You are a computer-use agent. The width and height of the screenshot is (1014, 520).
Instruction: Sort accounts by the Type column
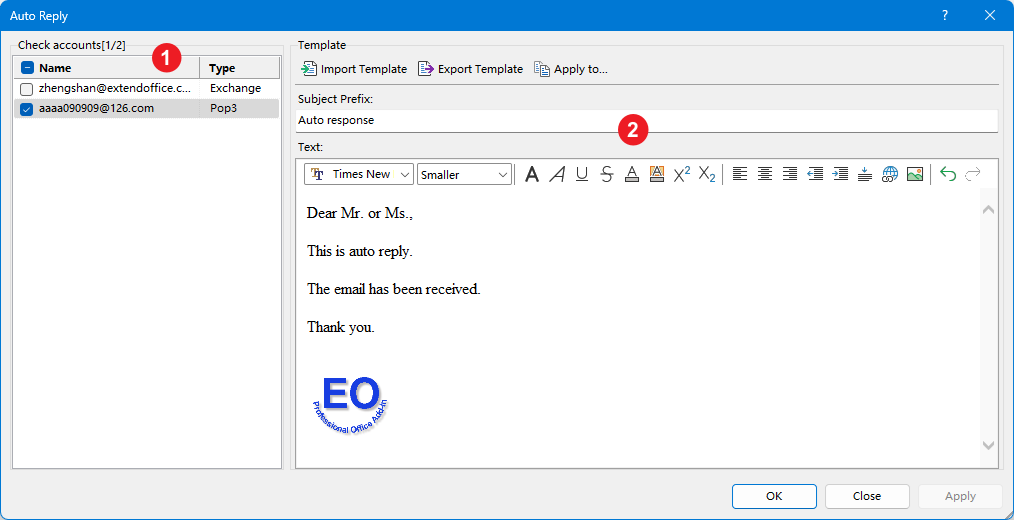pyautogui.click(x=238, y=68)
